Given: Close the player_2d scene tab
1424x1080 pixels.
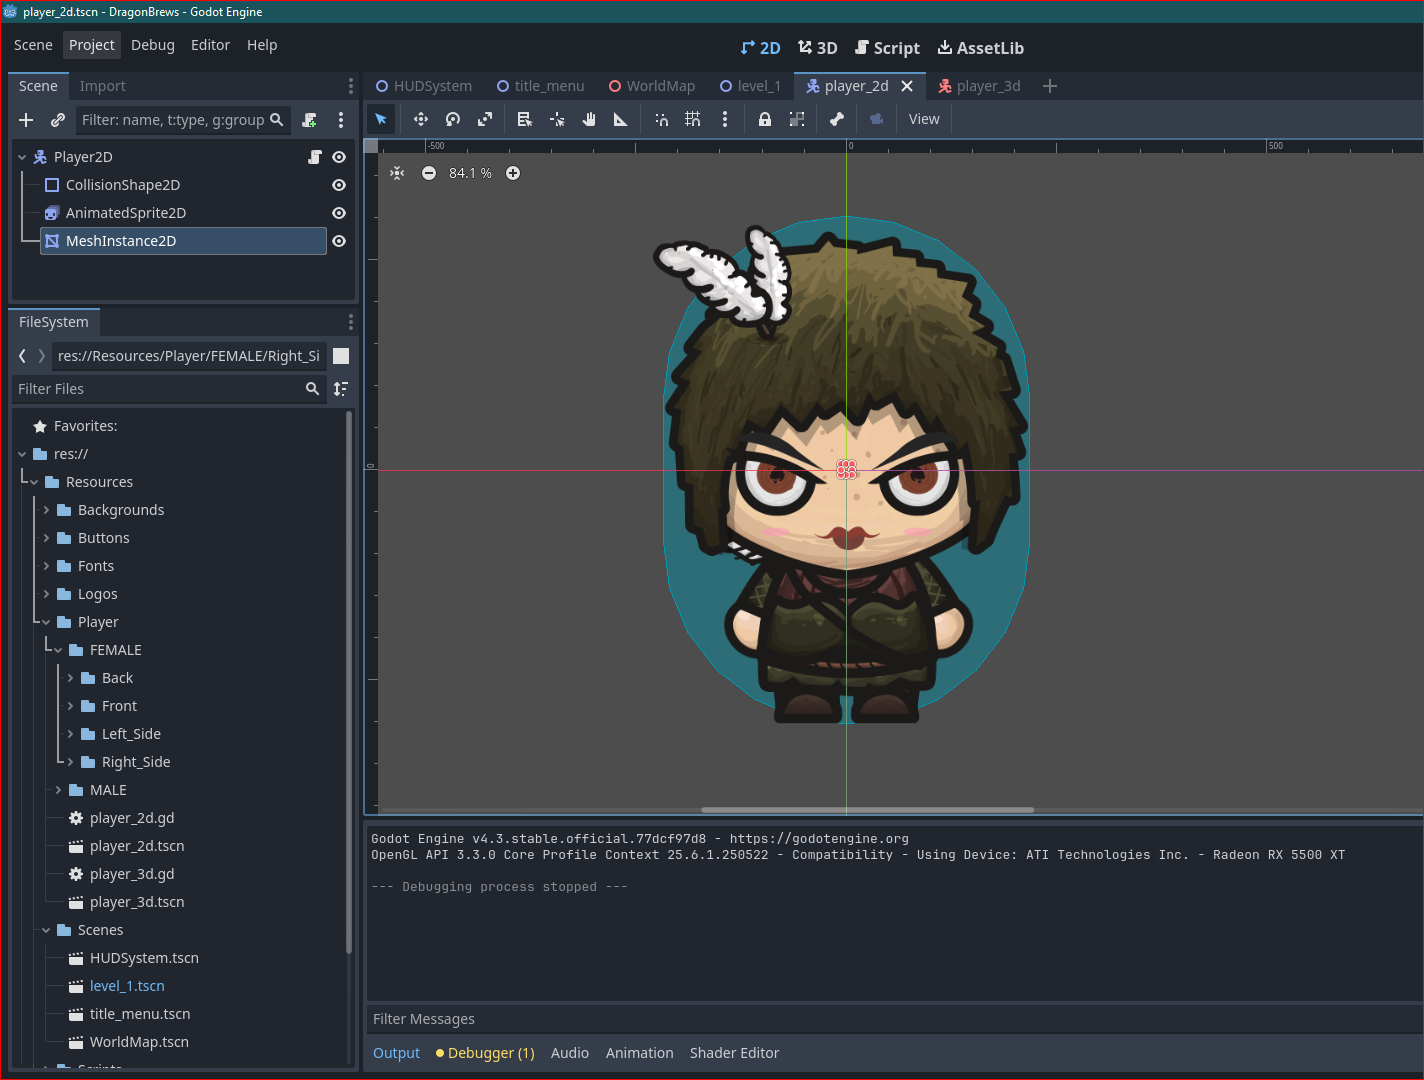Looking at the screenshot, I should point(907,86).
